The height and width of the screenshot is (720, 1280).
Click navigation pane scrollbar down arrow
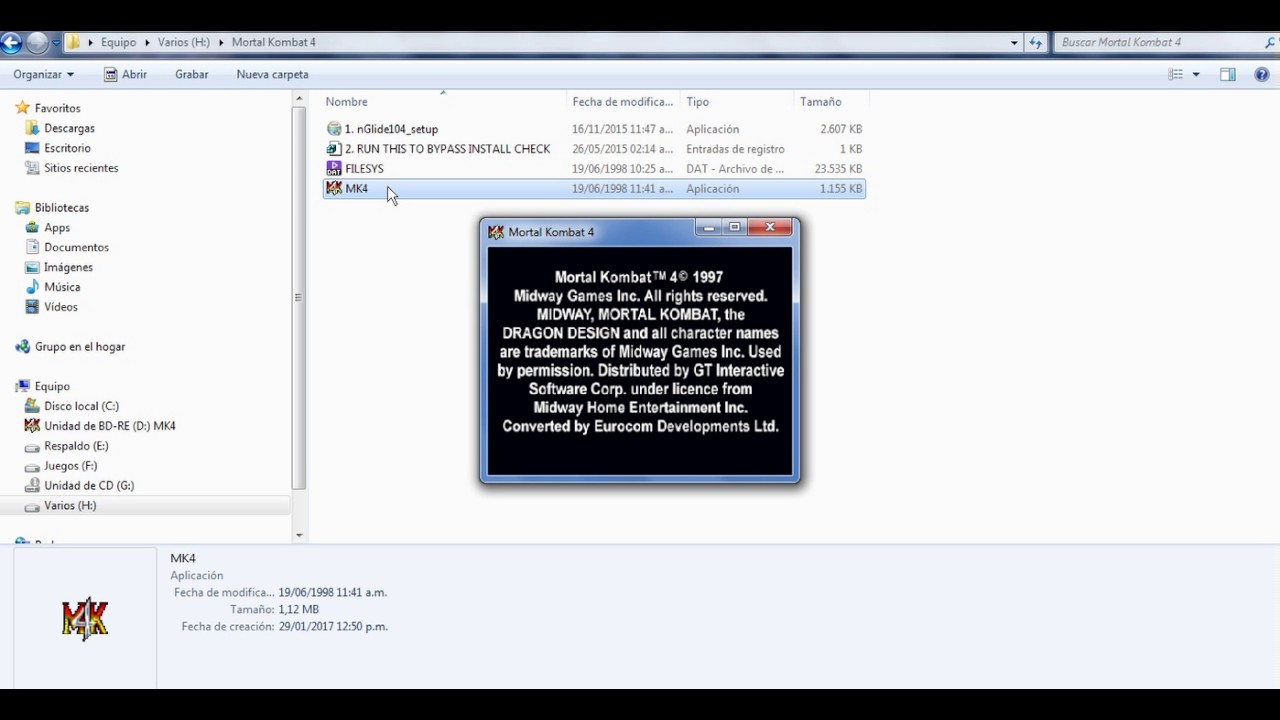(298, 535)
